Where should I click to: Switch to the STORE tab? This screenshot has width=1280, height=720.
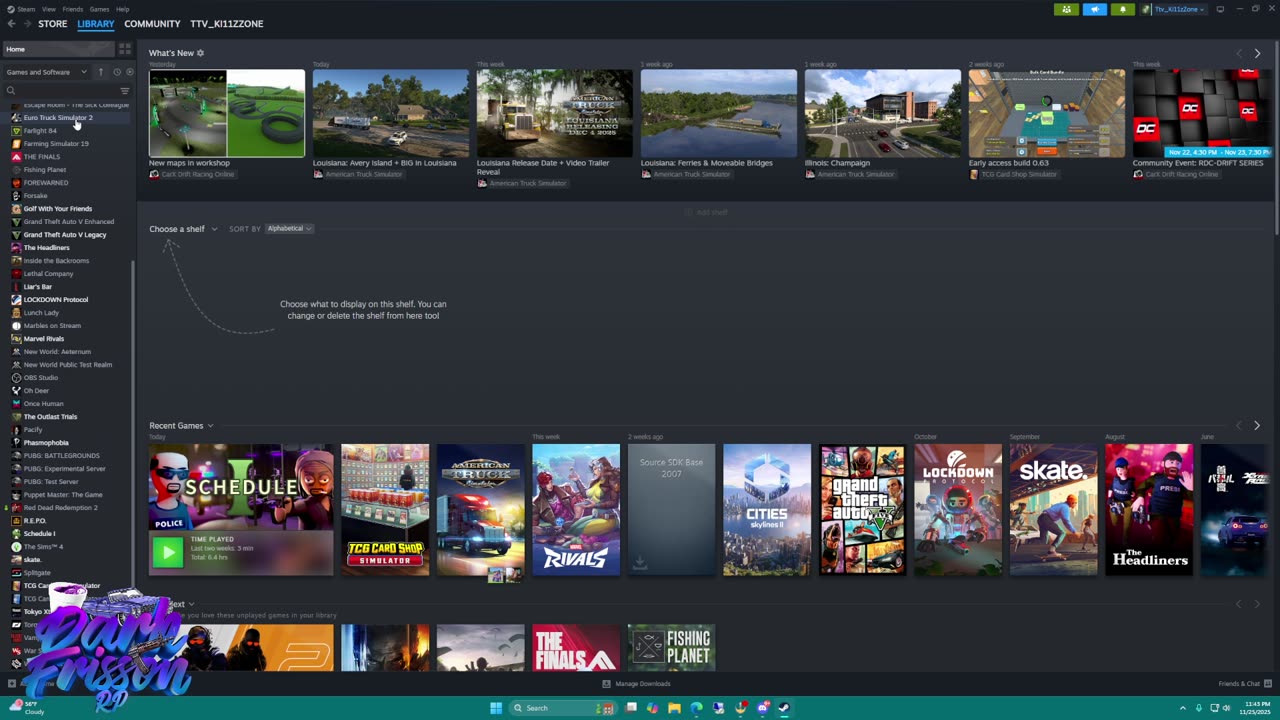coord(53,24)
